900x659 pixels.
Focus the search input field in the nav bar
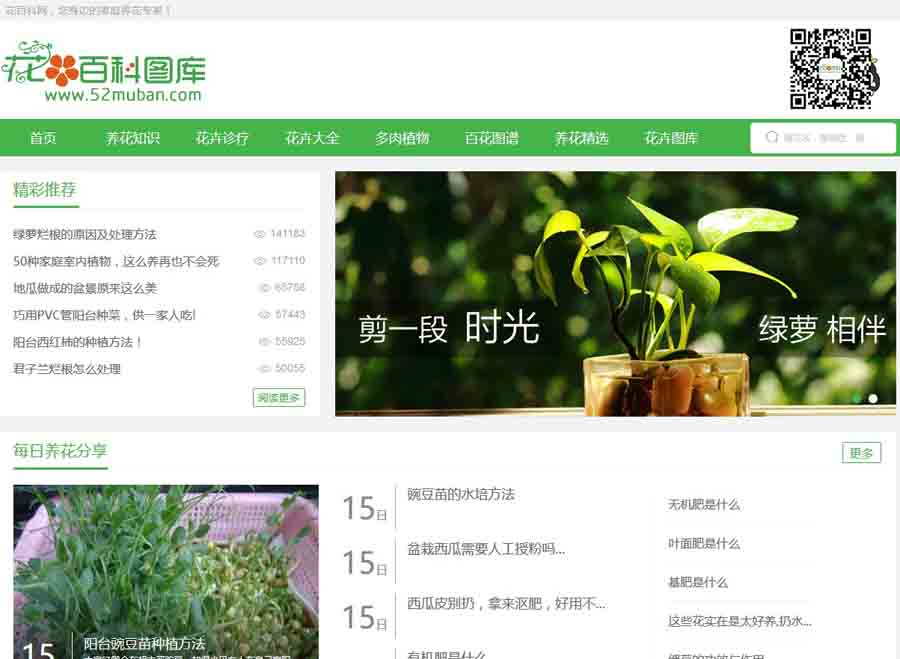pyautogui.click(x=823, y=138)
